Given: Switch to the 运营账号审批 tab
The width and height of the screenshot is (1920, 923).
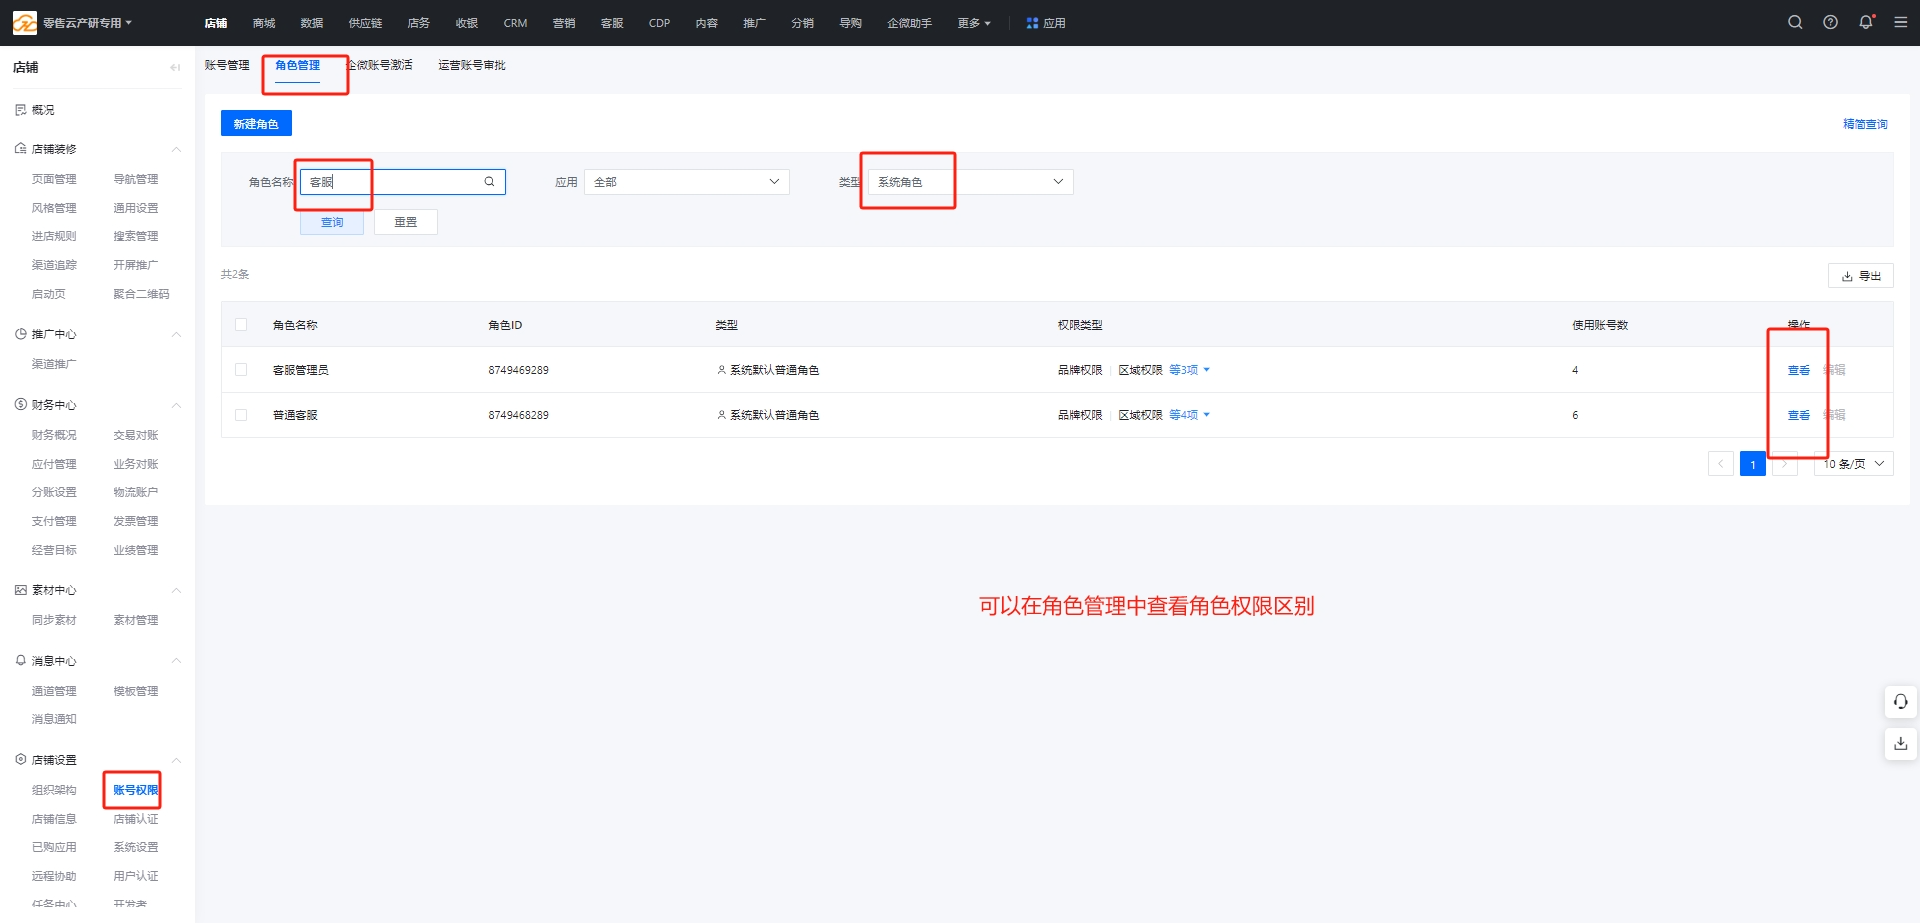Looking at the screenshot, I should [472, 65].
